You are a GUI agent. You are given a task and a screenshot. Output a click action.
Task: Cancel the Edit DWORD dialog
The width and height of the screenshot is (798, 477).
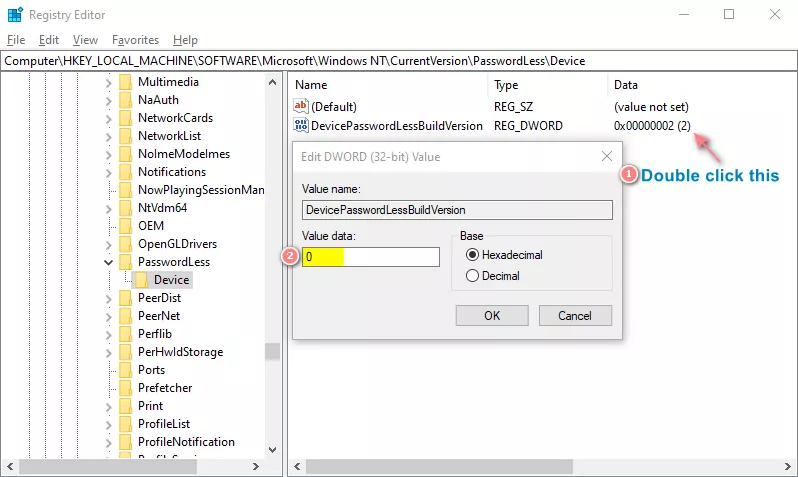pos(575,316)
